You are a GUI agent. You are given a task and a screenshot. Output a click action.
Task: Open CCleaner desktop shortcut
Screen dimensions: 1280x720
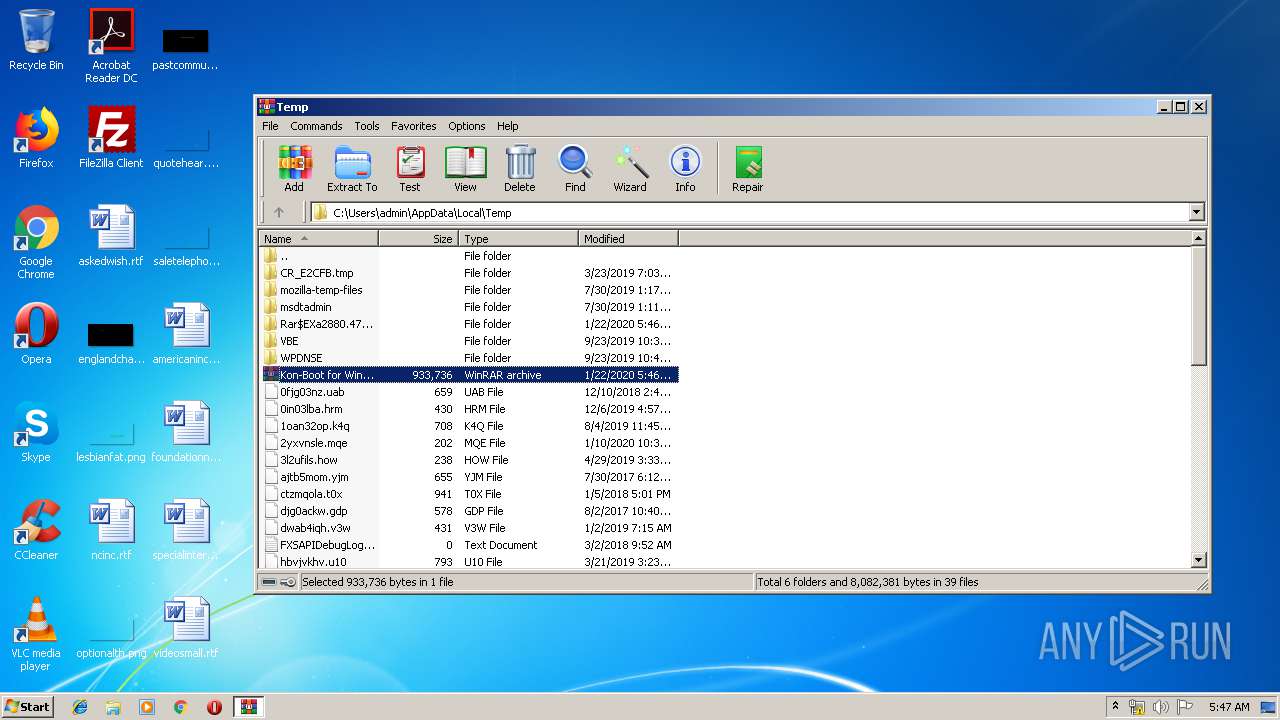[36, 531]
